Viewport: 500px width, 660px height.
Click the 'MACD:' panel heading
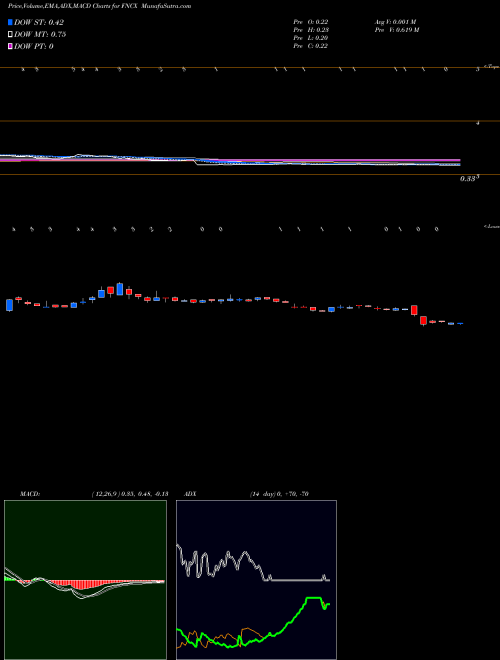pos(30,494)
